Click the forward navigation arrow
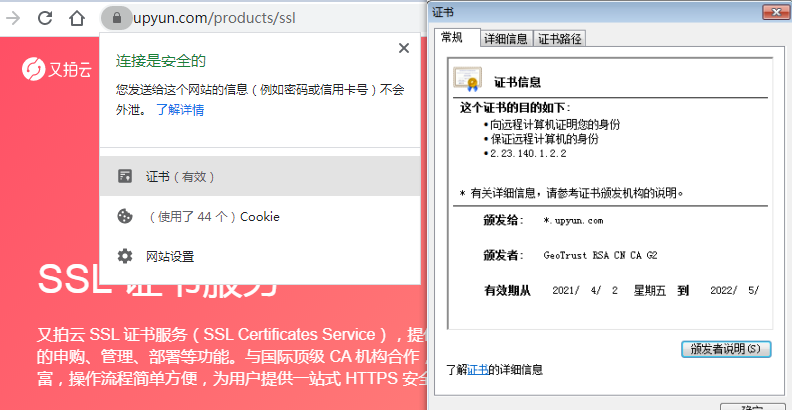The width and height of the screenshot is (792, 410). pos(13,18)
